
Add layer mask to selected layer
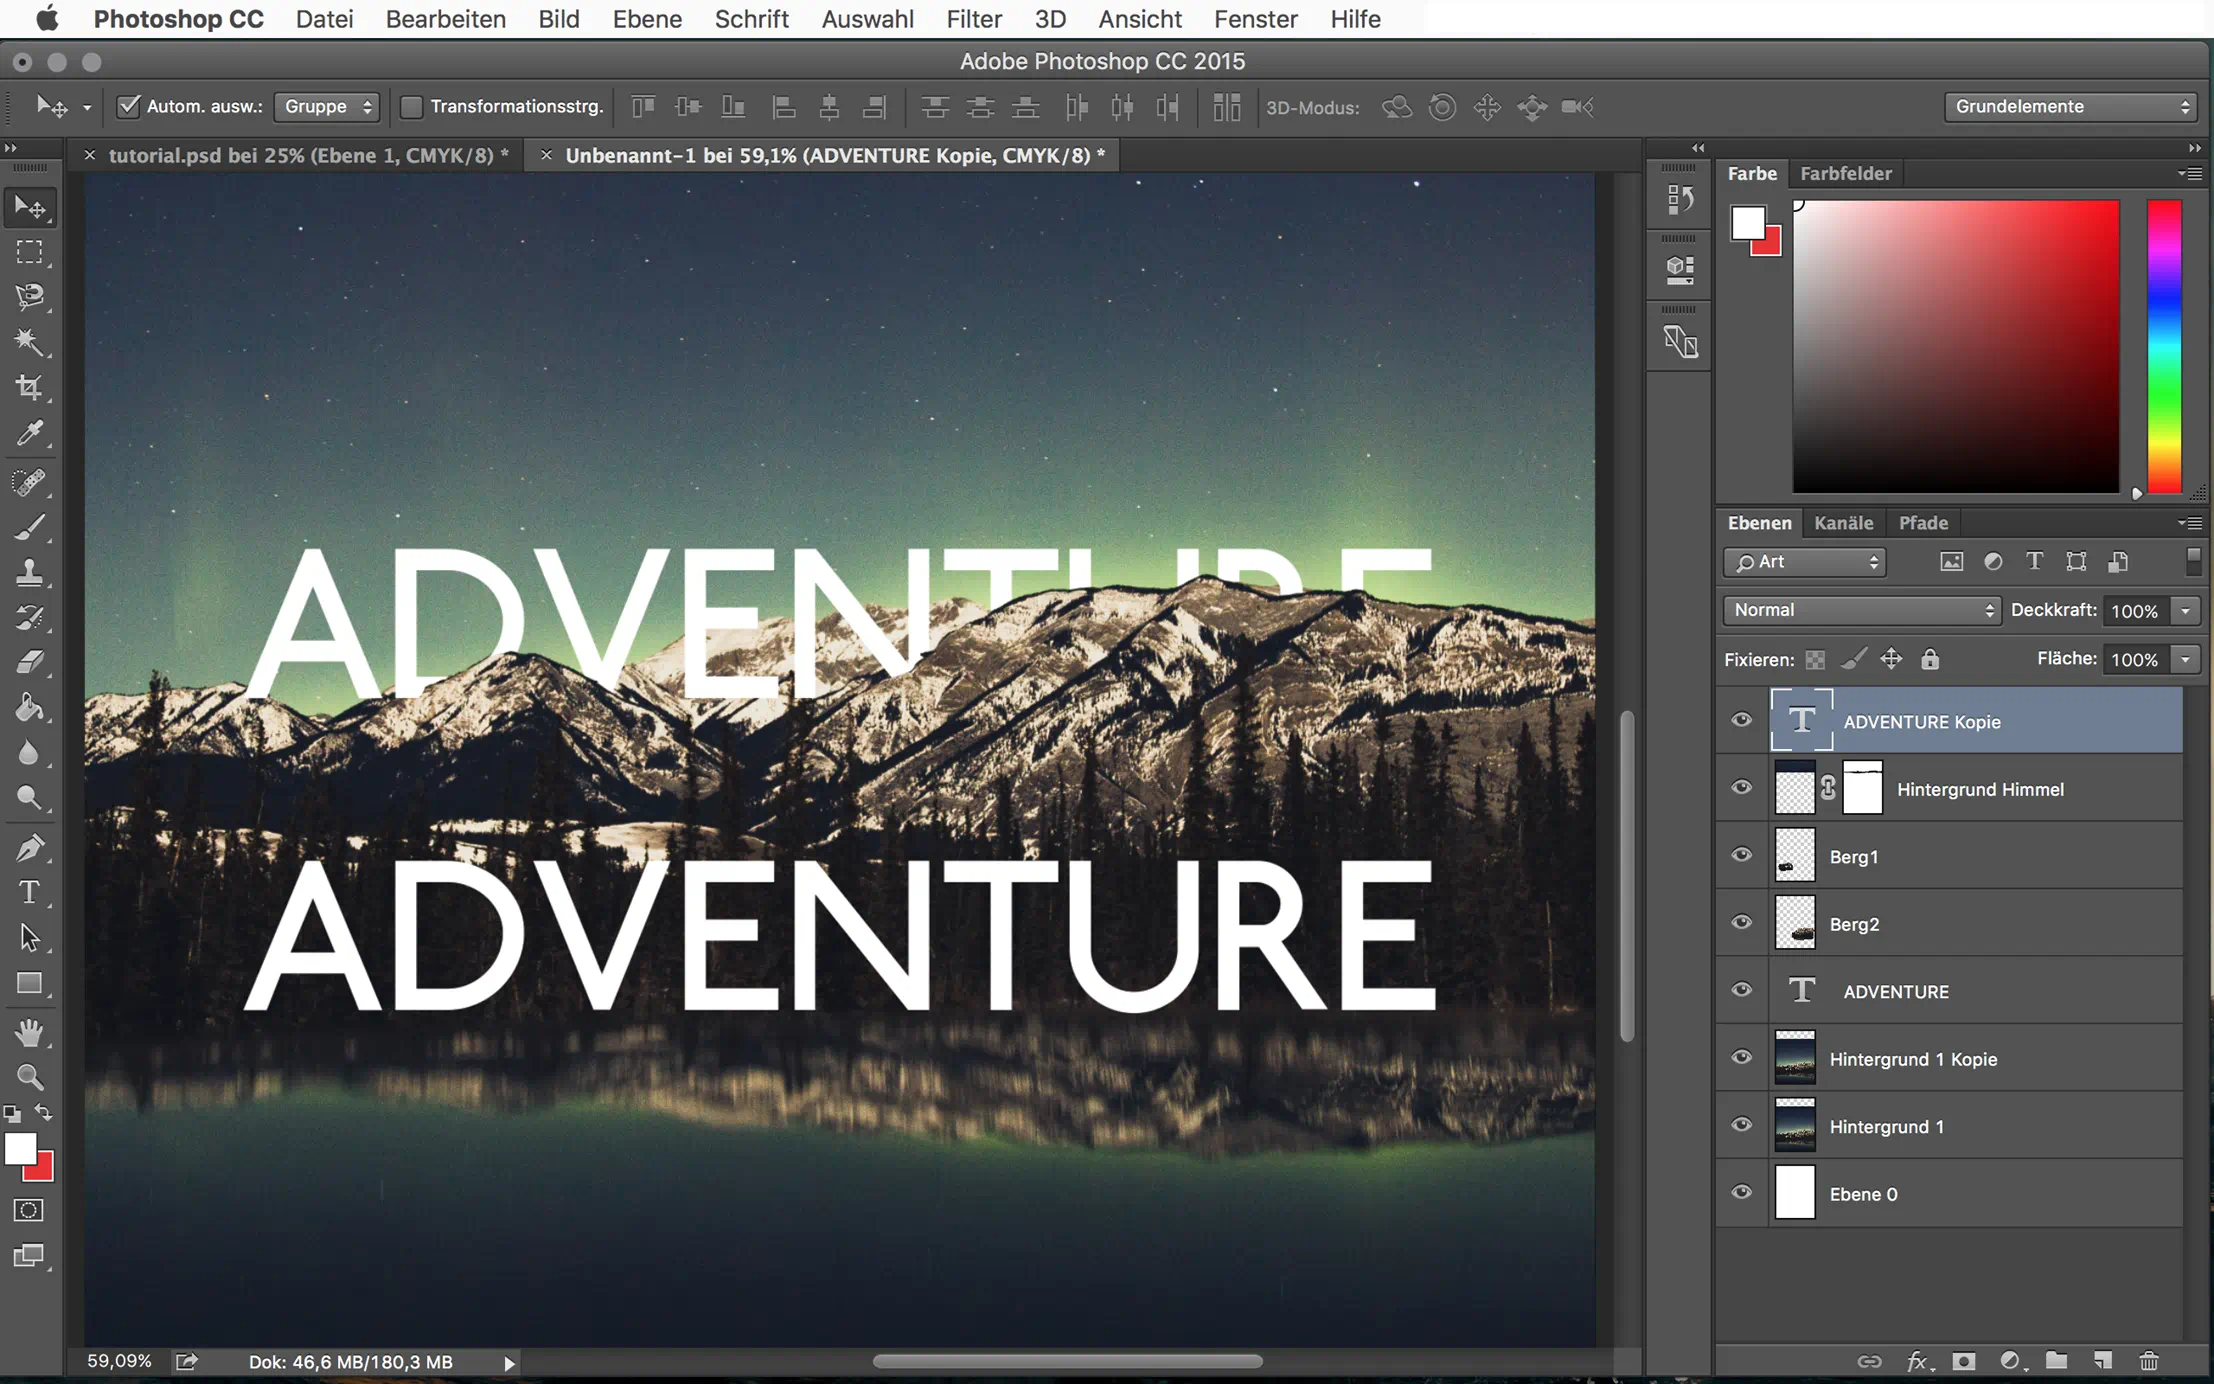(x=1964, y=1361)
